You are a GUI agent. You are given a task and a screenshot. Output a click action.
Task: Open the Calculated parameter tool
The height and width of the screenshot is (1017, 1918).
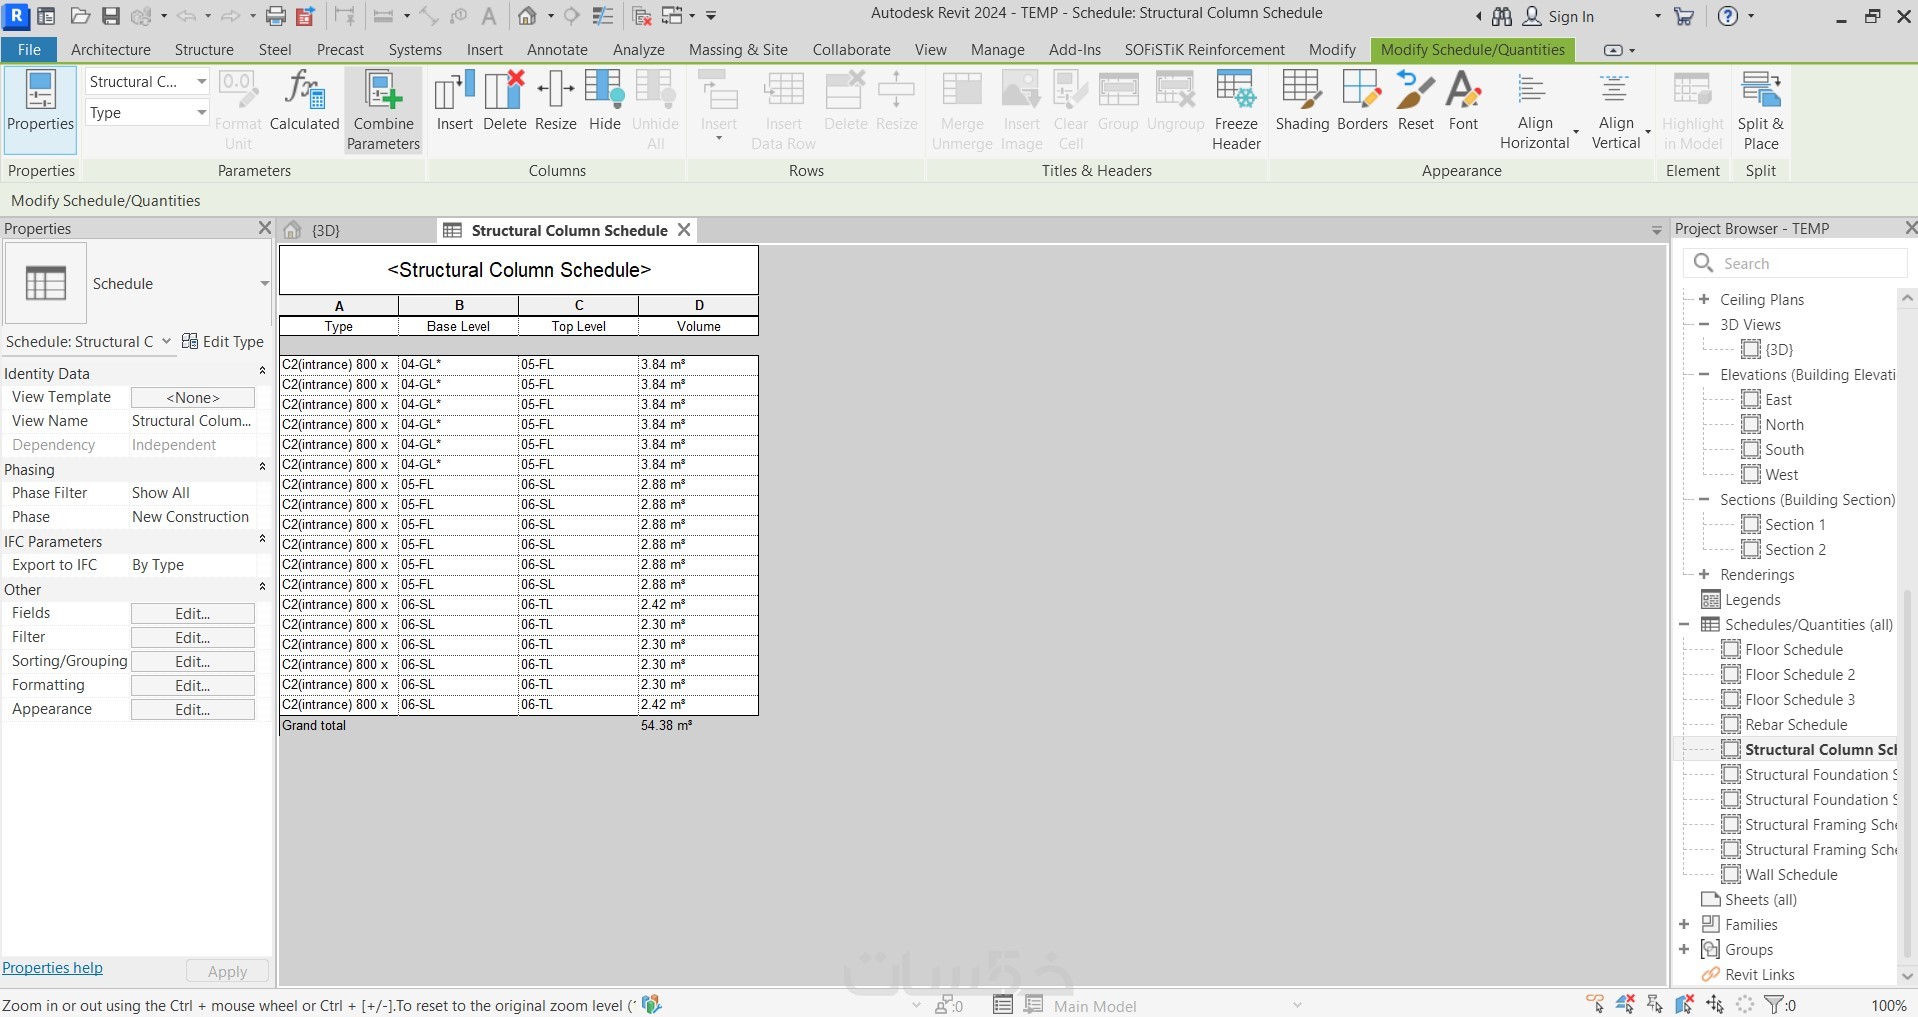(x=304, y=102)
